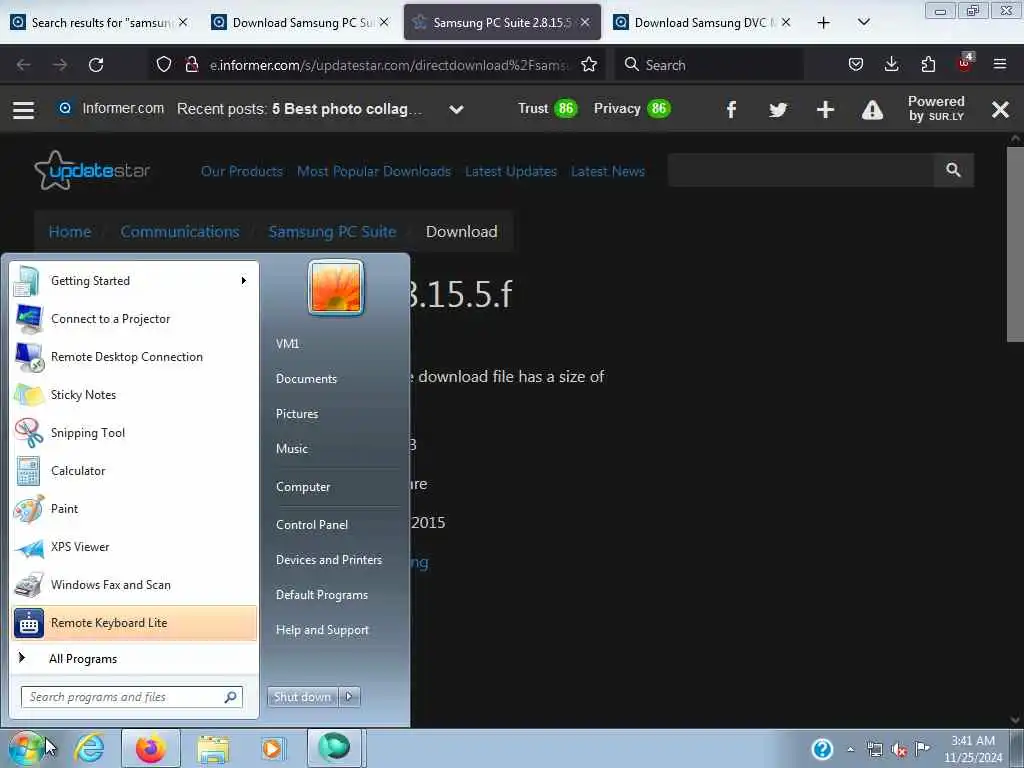
Task: Open Windows Fax and Scan
Action: [134, 584]
